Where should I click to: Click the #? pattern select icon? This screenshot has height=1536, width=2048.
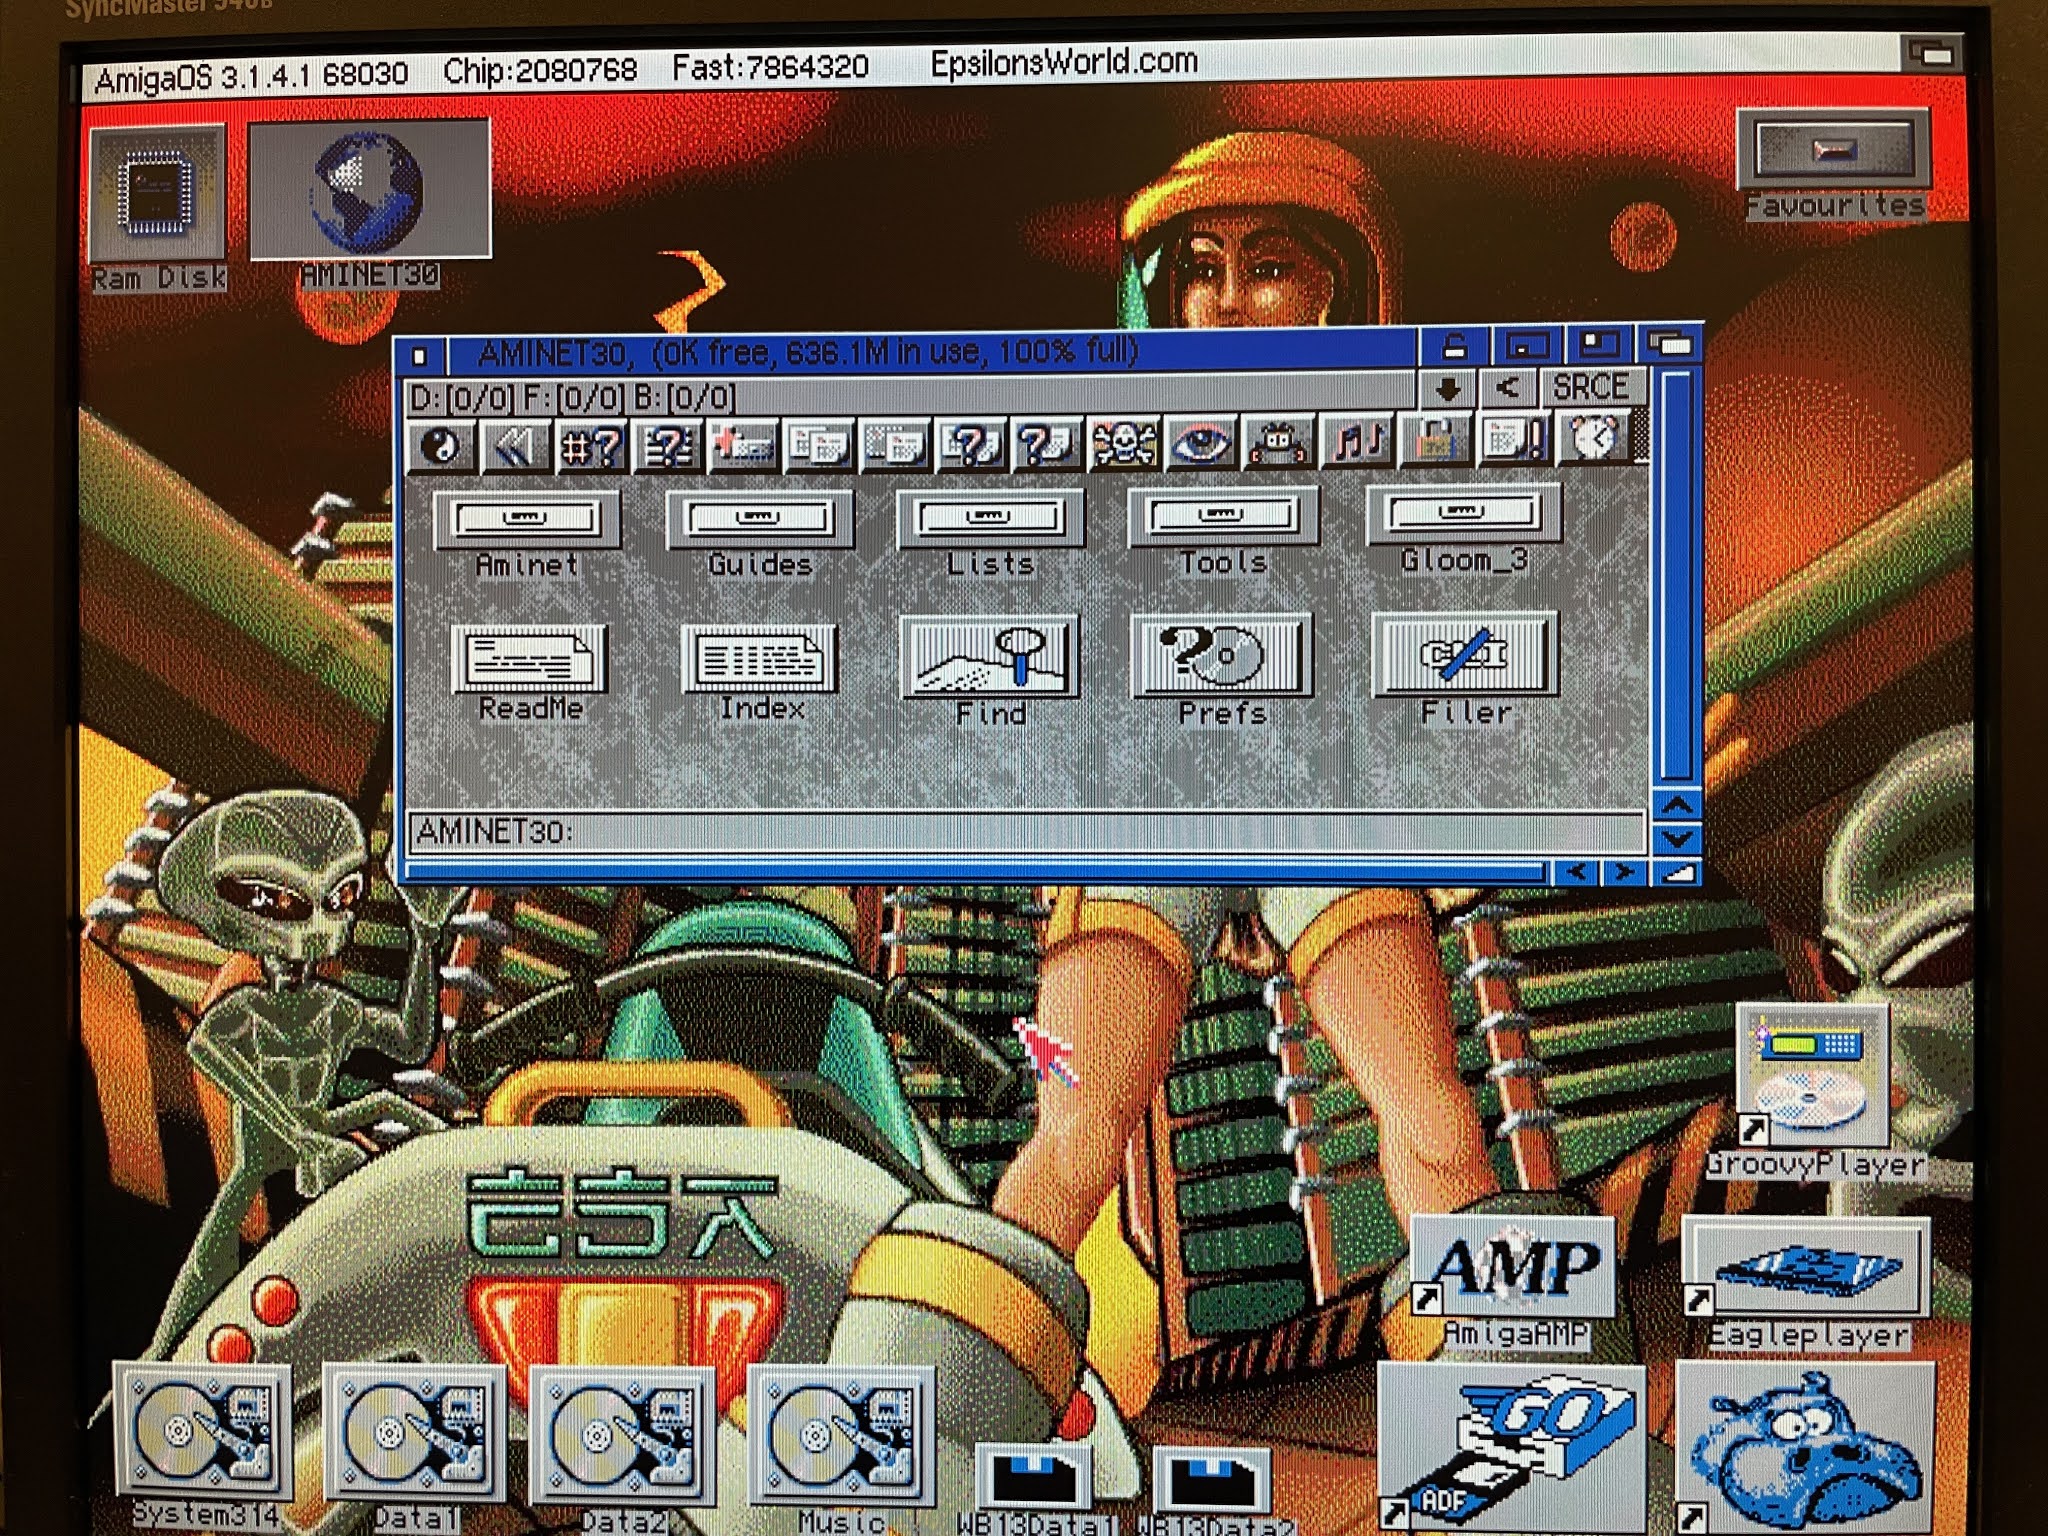591,445
